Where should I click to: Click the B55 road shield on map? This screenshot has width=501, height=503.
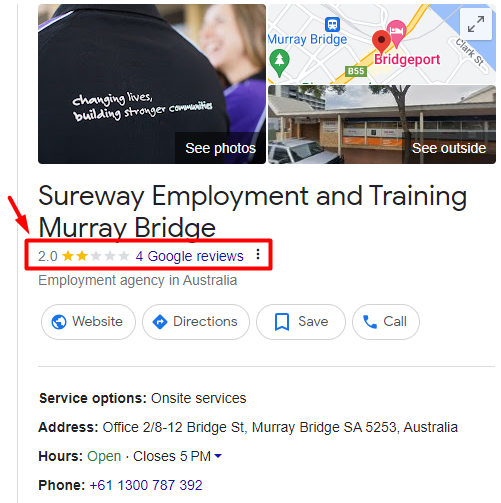[x=356, y=71]
